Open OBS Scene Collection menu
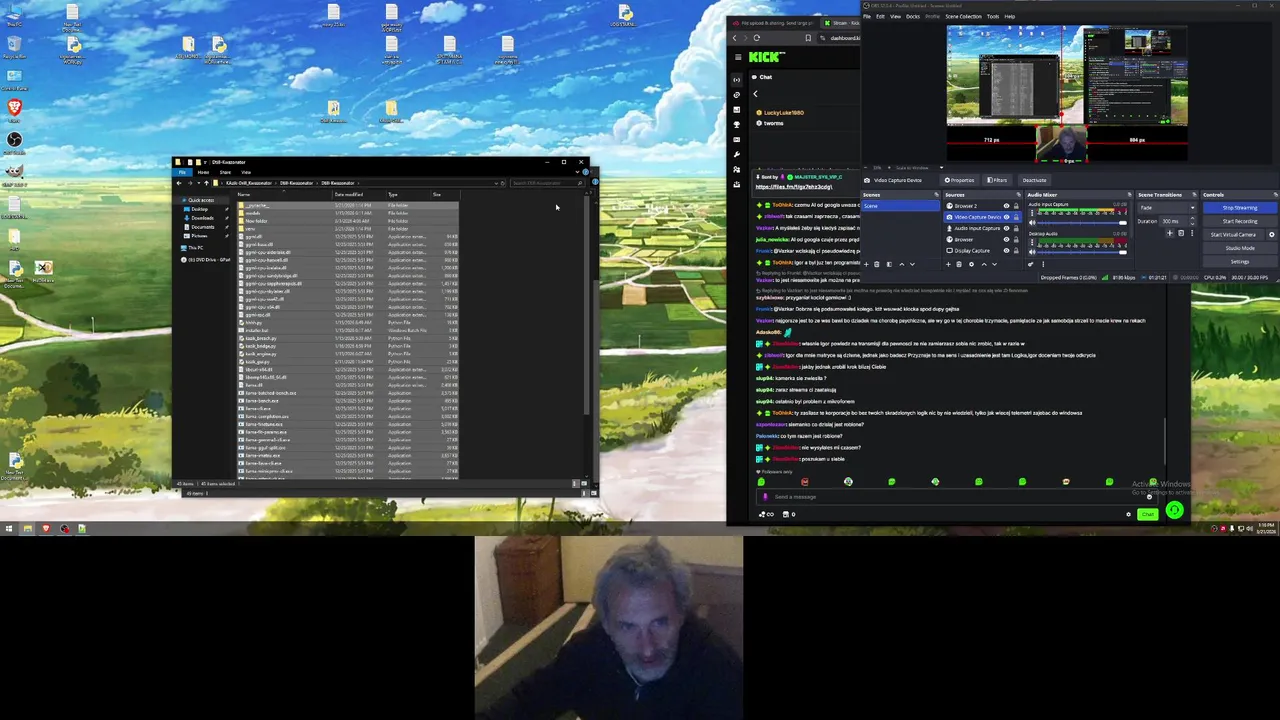 (963, 16)
